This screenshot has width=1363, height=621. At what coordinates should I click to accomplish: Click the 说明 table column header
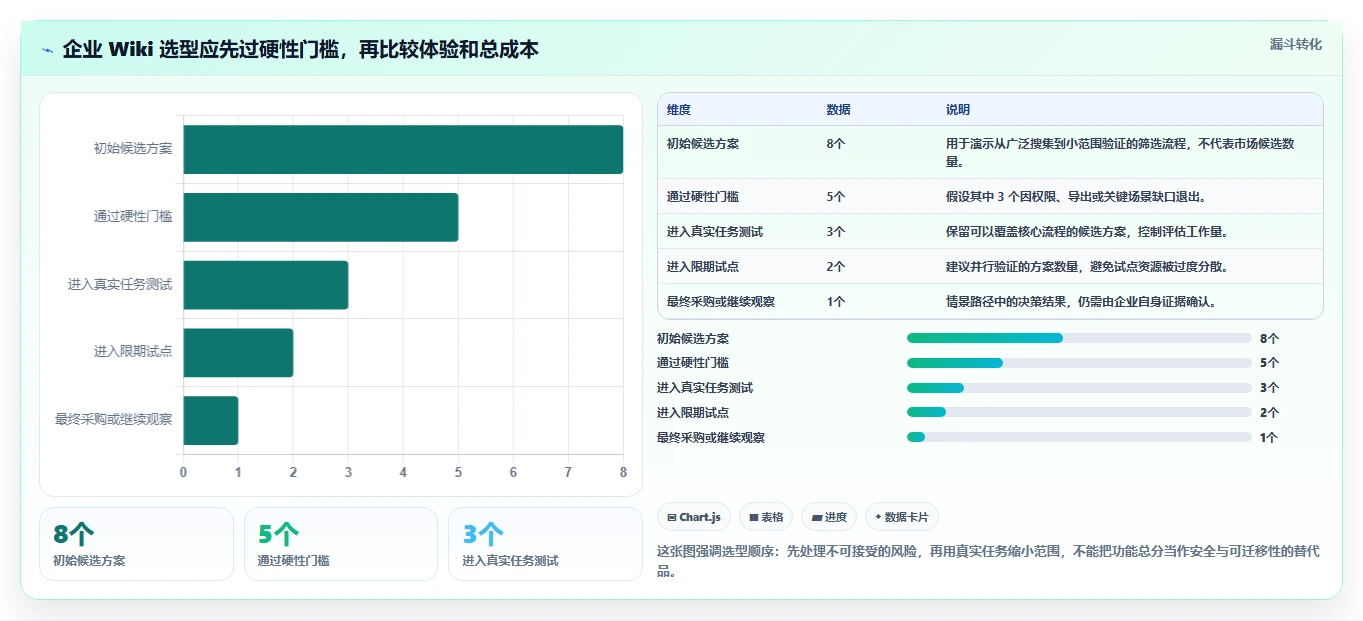click(x=958, y=110)
